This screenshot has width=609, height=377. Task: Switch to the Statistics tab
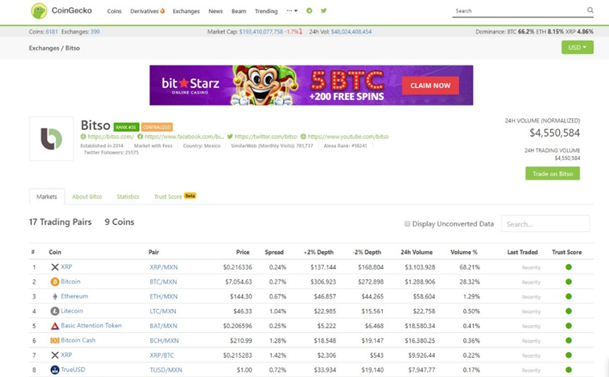128,196
